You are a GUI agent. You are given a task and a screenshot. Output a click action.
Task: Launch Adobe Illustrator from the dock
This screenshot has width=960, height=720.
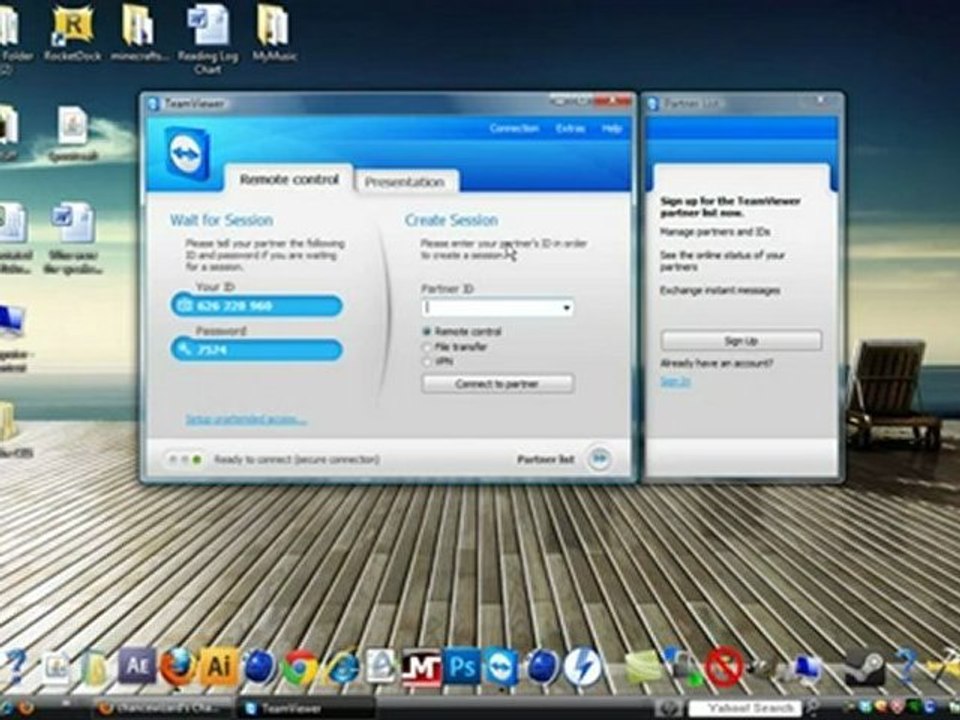(217, 666)
